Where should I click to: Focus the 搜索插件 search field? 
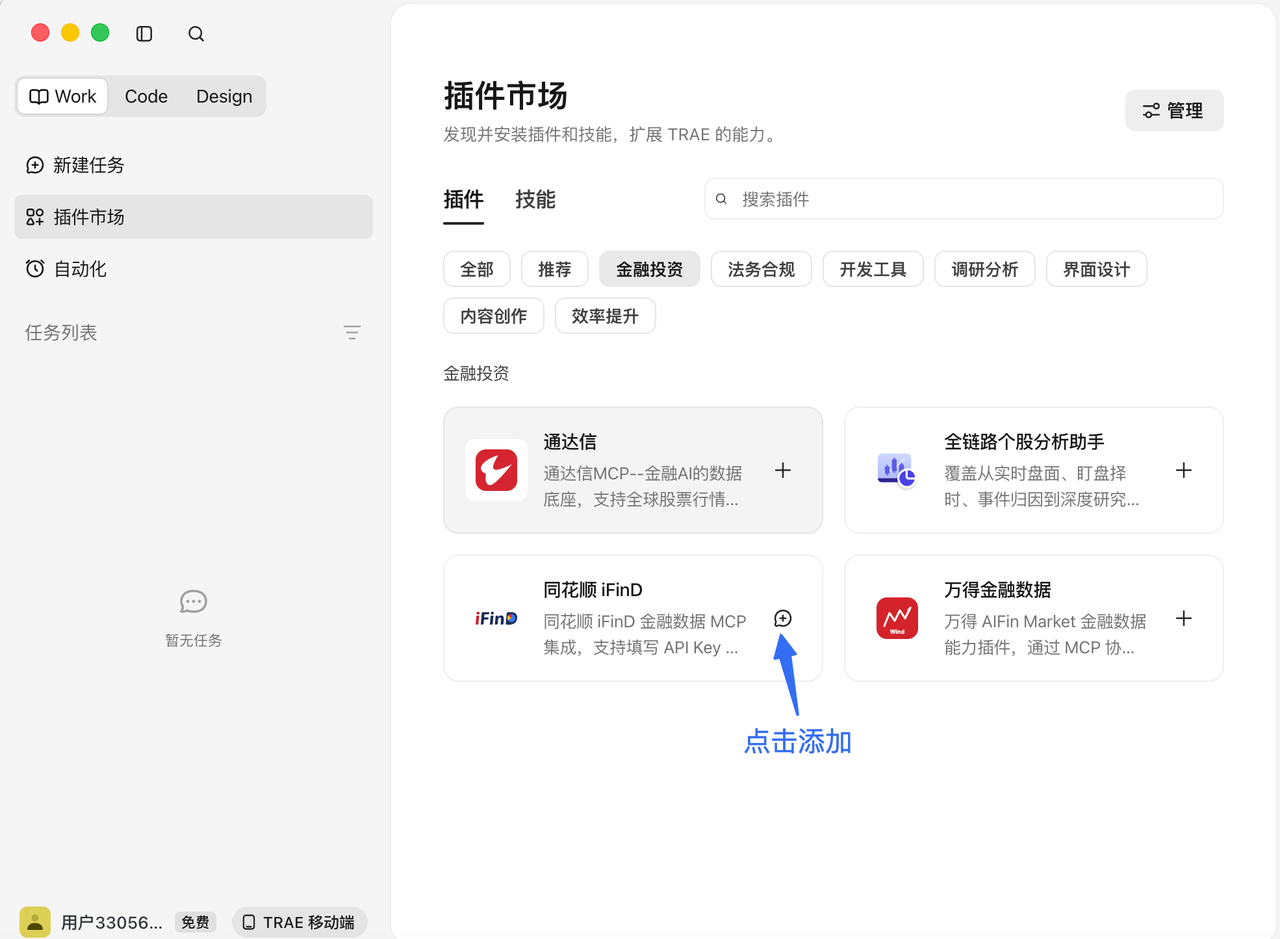pos(964,199)
